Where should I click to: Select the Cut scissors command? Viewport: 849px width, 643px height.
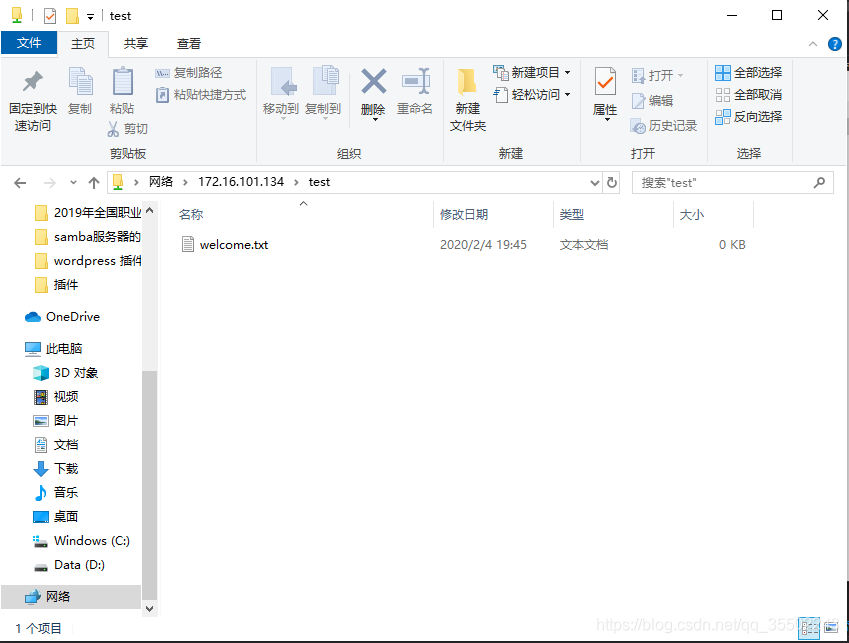pos(128,129)
